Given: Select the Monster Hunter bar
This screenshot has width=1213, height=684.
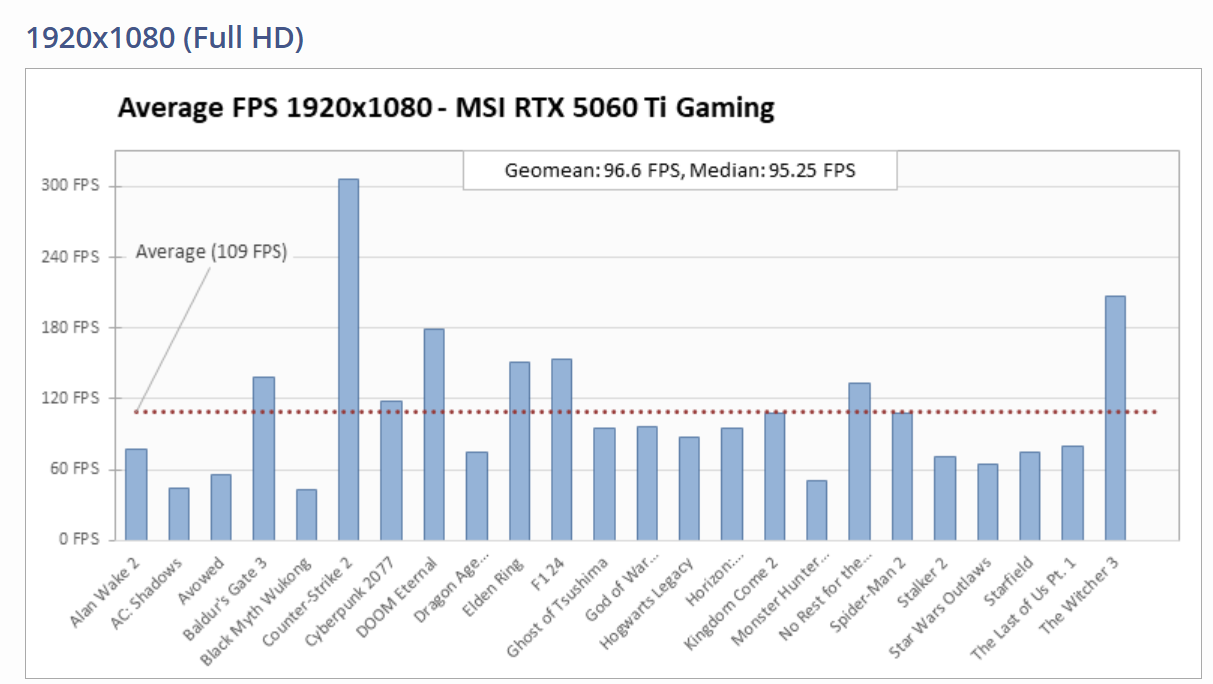Looking at the screenshot, I should pyautogui.click(x=817, y=510).
